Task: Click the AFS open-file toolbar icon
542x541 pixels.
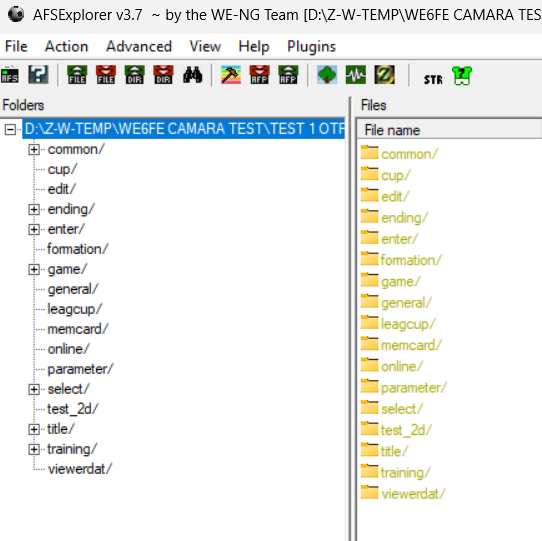Action: pos(10,75)
